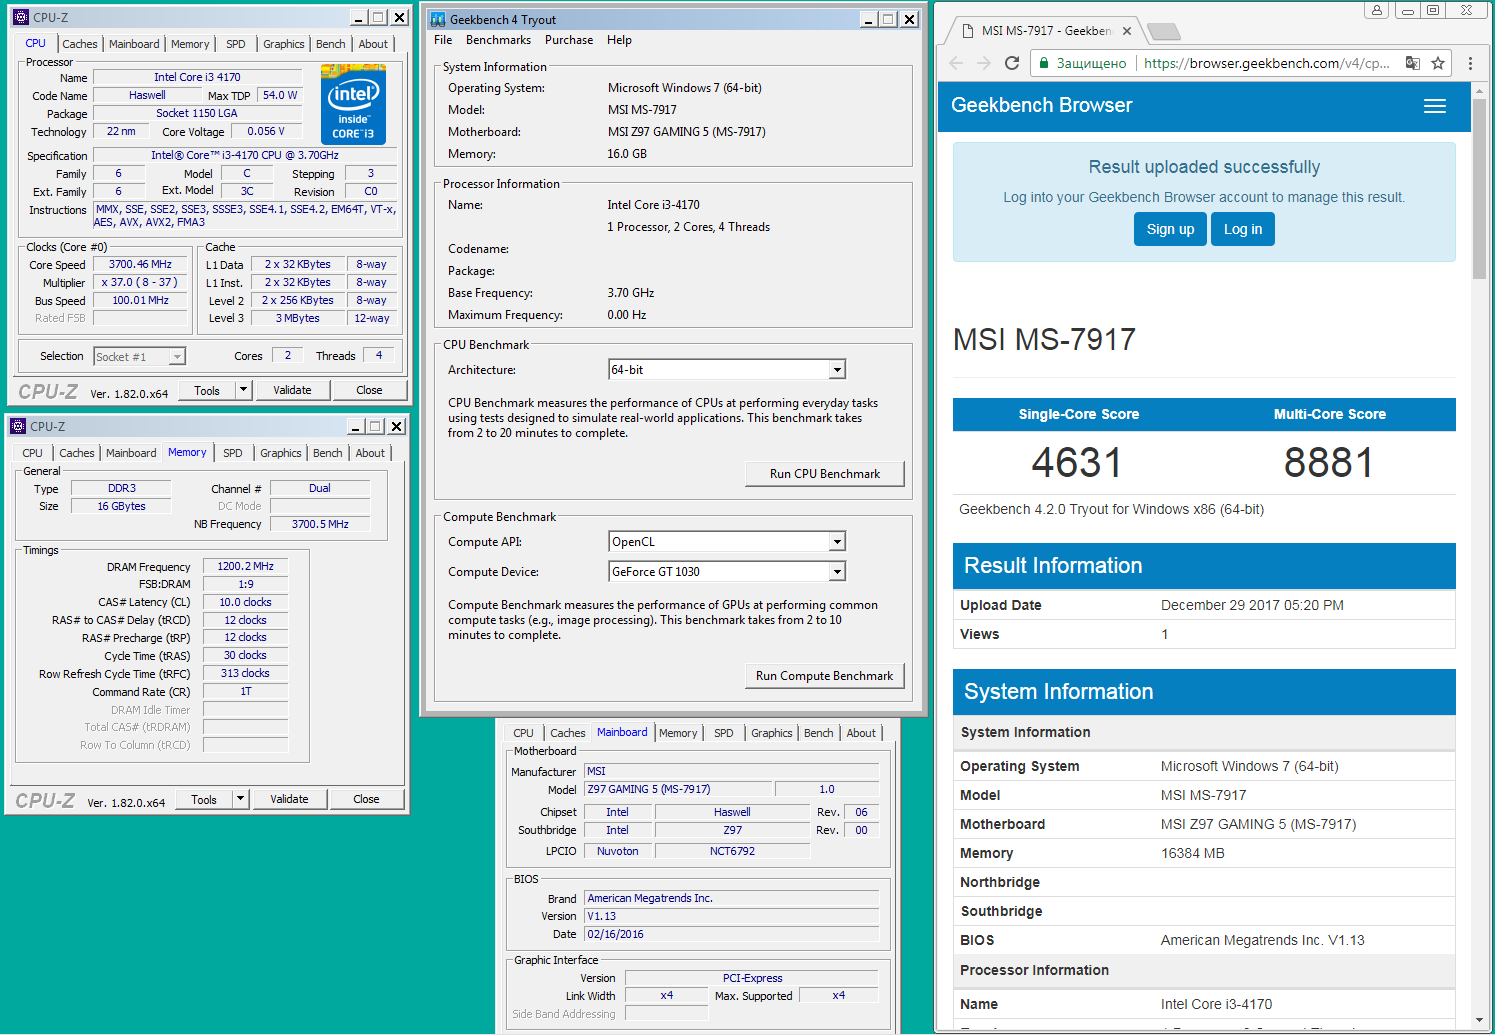Screen dimensions: 1495x1036
Task: Click Tools button in Memory CPU-Z
Action: tap(204, 799)
